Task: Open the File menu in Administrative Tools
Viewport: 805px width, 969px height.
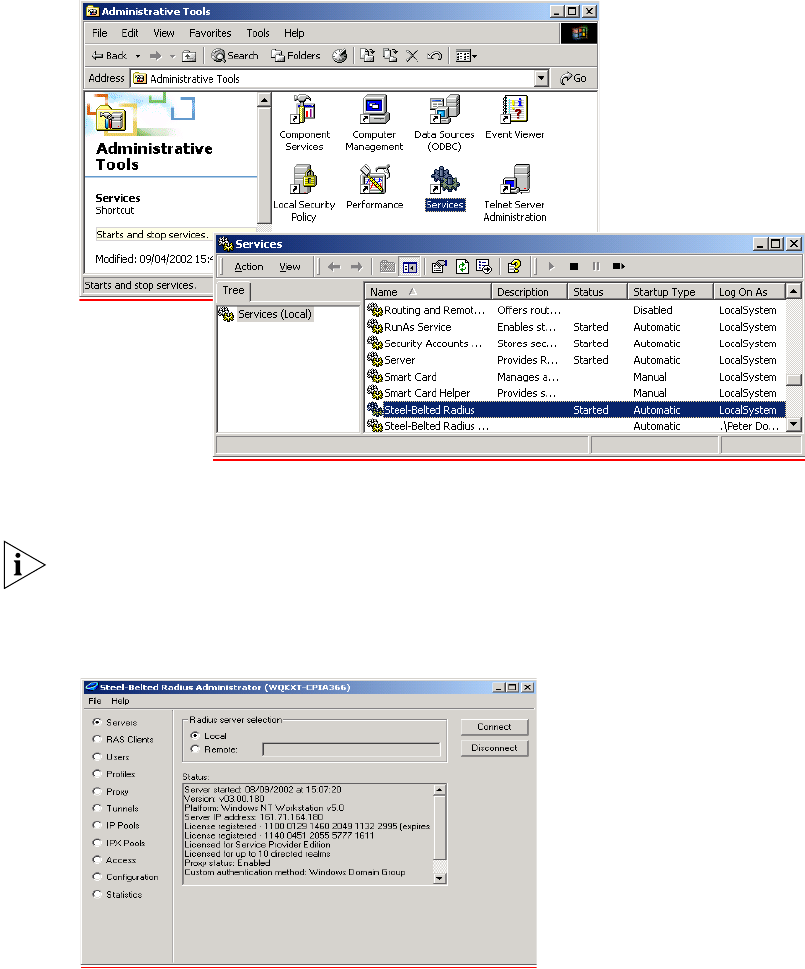Action: 99,33
